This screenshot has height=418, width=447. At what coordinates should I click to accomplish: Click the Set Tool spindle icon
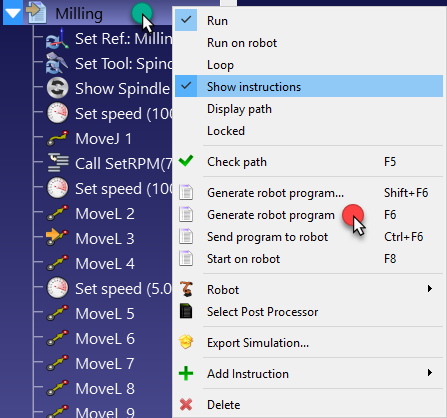(57, 63)
